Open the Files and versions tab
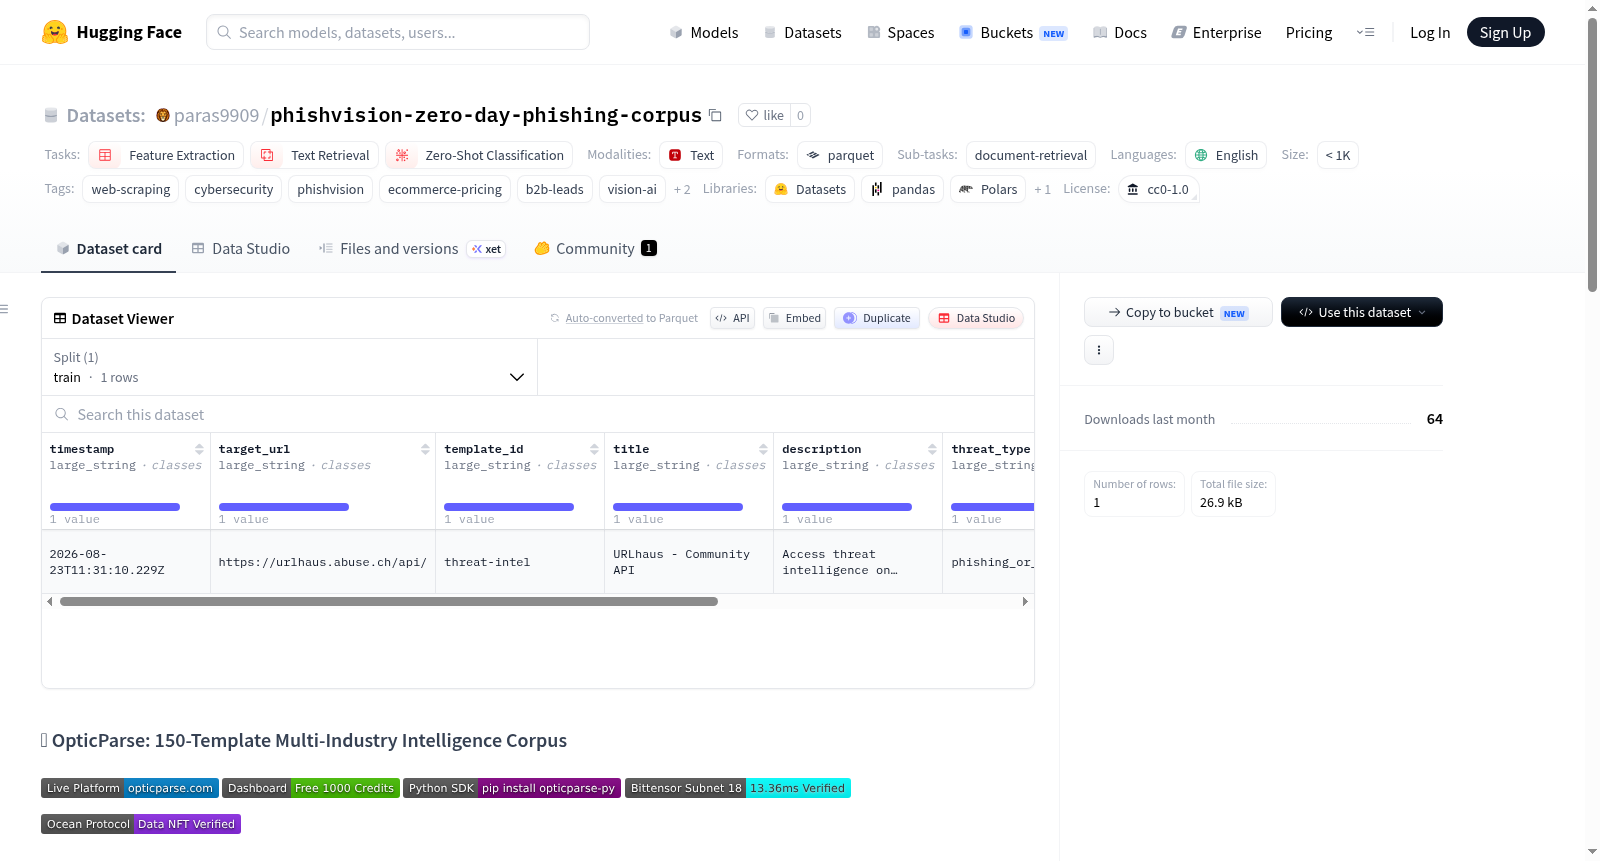Screen dimensions: 1600x861 [x=412, y=248]
